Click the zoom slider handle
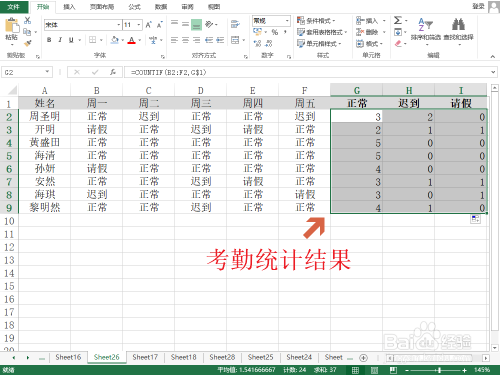Viewport: 500px width, 375px height. [x=439, y=370]
